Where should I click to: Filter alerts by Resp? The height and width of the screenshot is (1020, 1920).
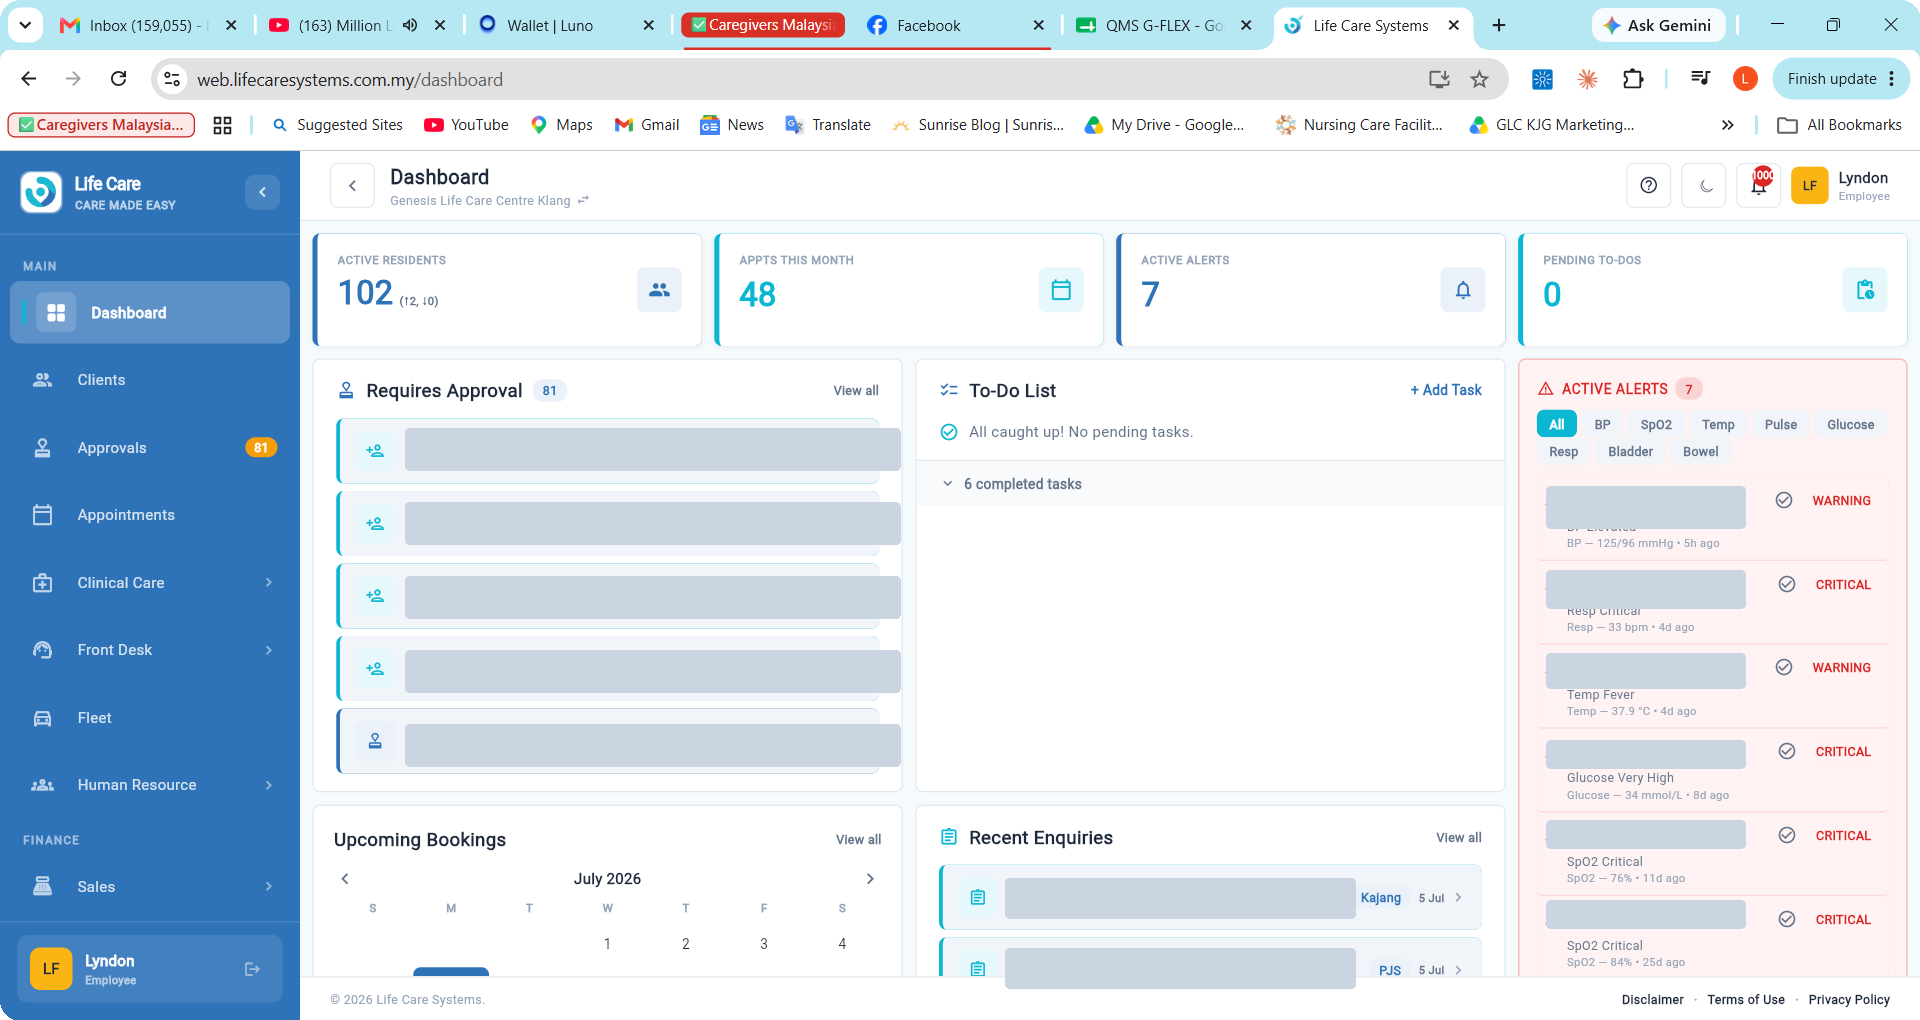click(1564, 452)
